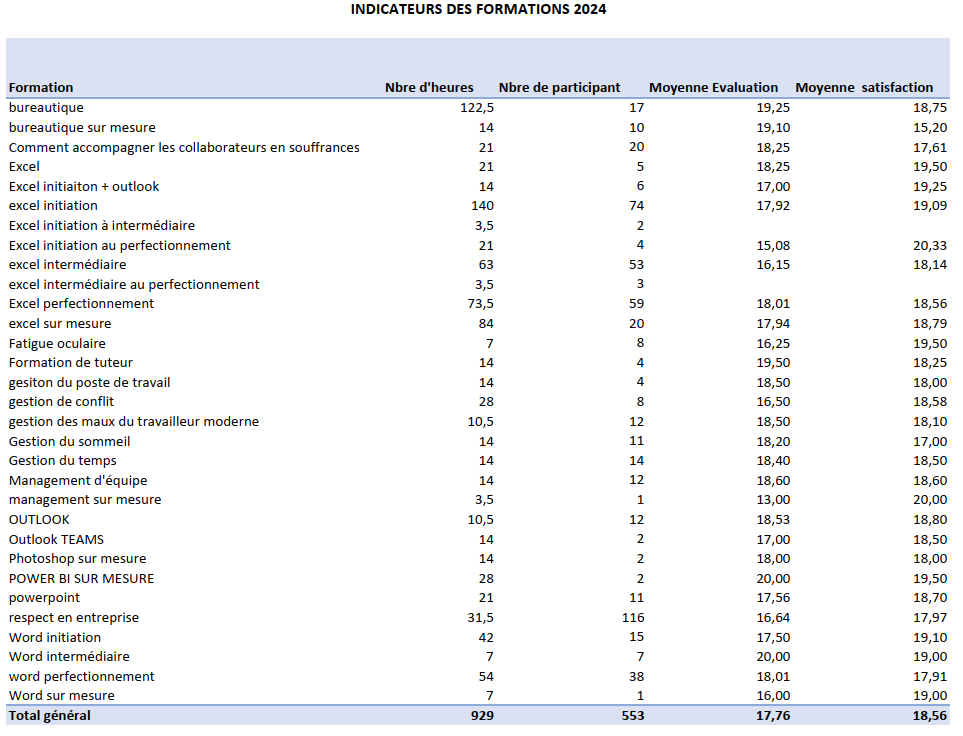
Task: Select the 'bureautique sur mesure' row label
Action: pos(82,128)
